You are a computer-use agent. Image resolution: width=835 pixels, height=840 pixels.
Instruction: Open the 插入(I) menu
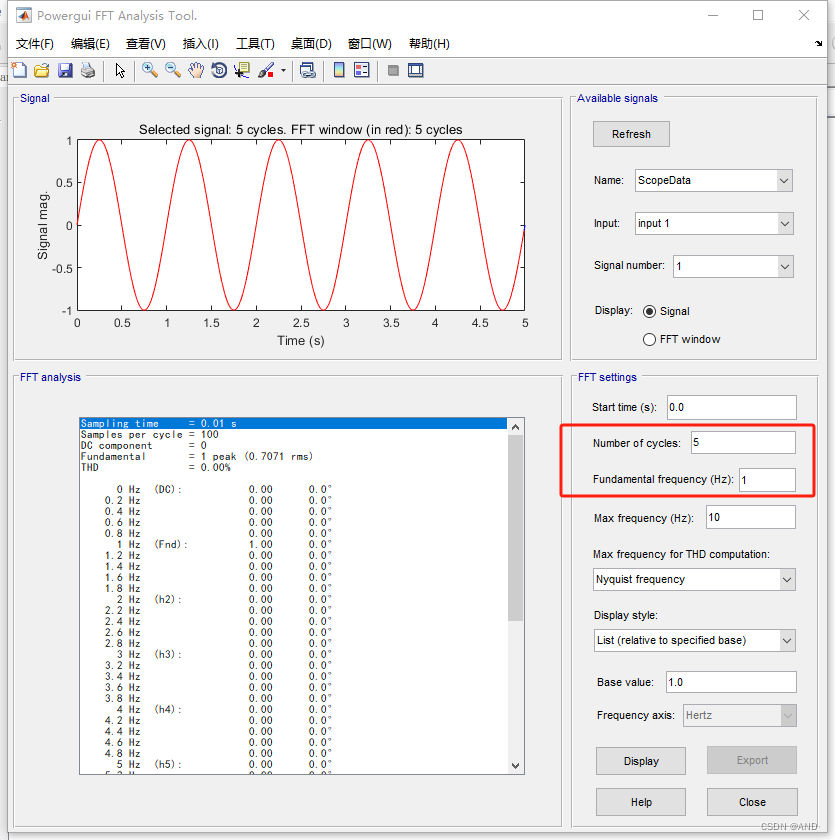pos(200,43)
